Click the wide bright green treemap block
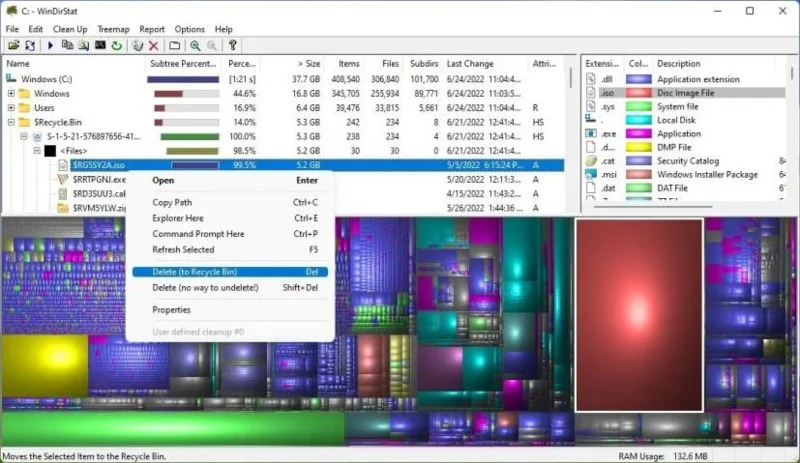The height and width of the screenshot is (463, 800). 173,428
